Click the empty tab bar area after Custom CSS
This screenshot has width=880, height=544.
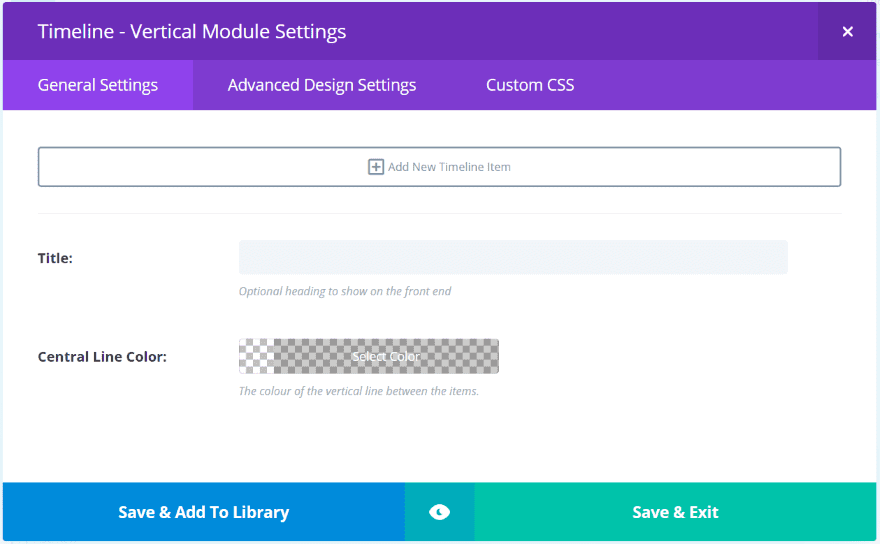point(730,85)
